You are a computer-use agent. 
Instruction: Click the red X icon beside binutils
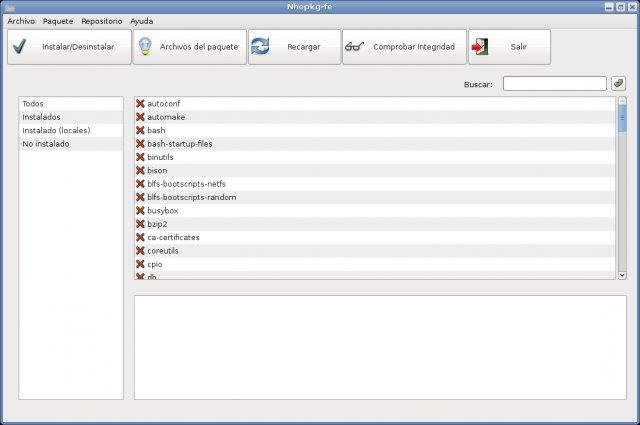[140, 157]
